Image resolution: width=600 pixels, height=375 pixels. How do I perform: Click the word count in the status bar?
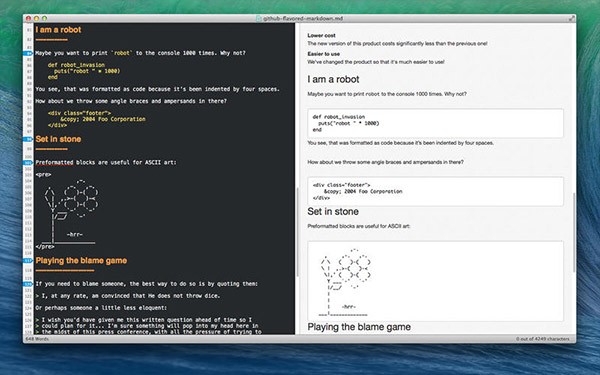(x=37, y=339)
